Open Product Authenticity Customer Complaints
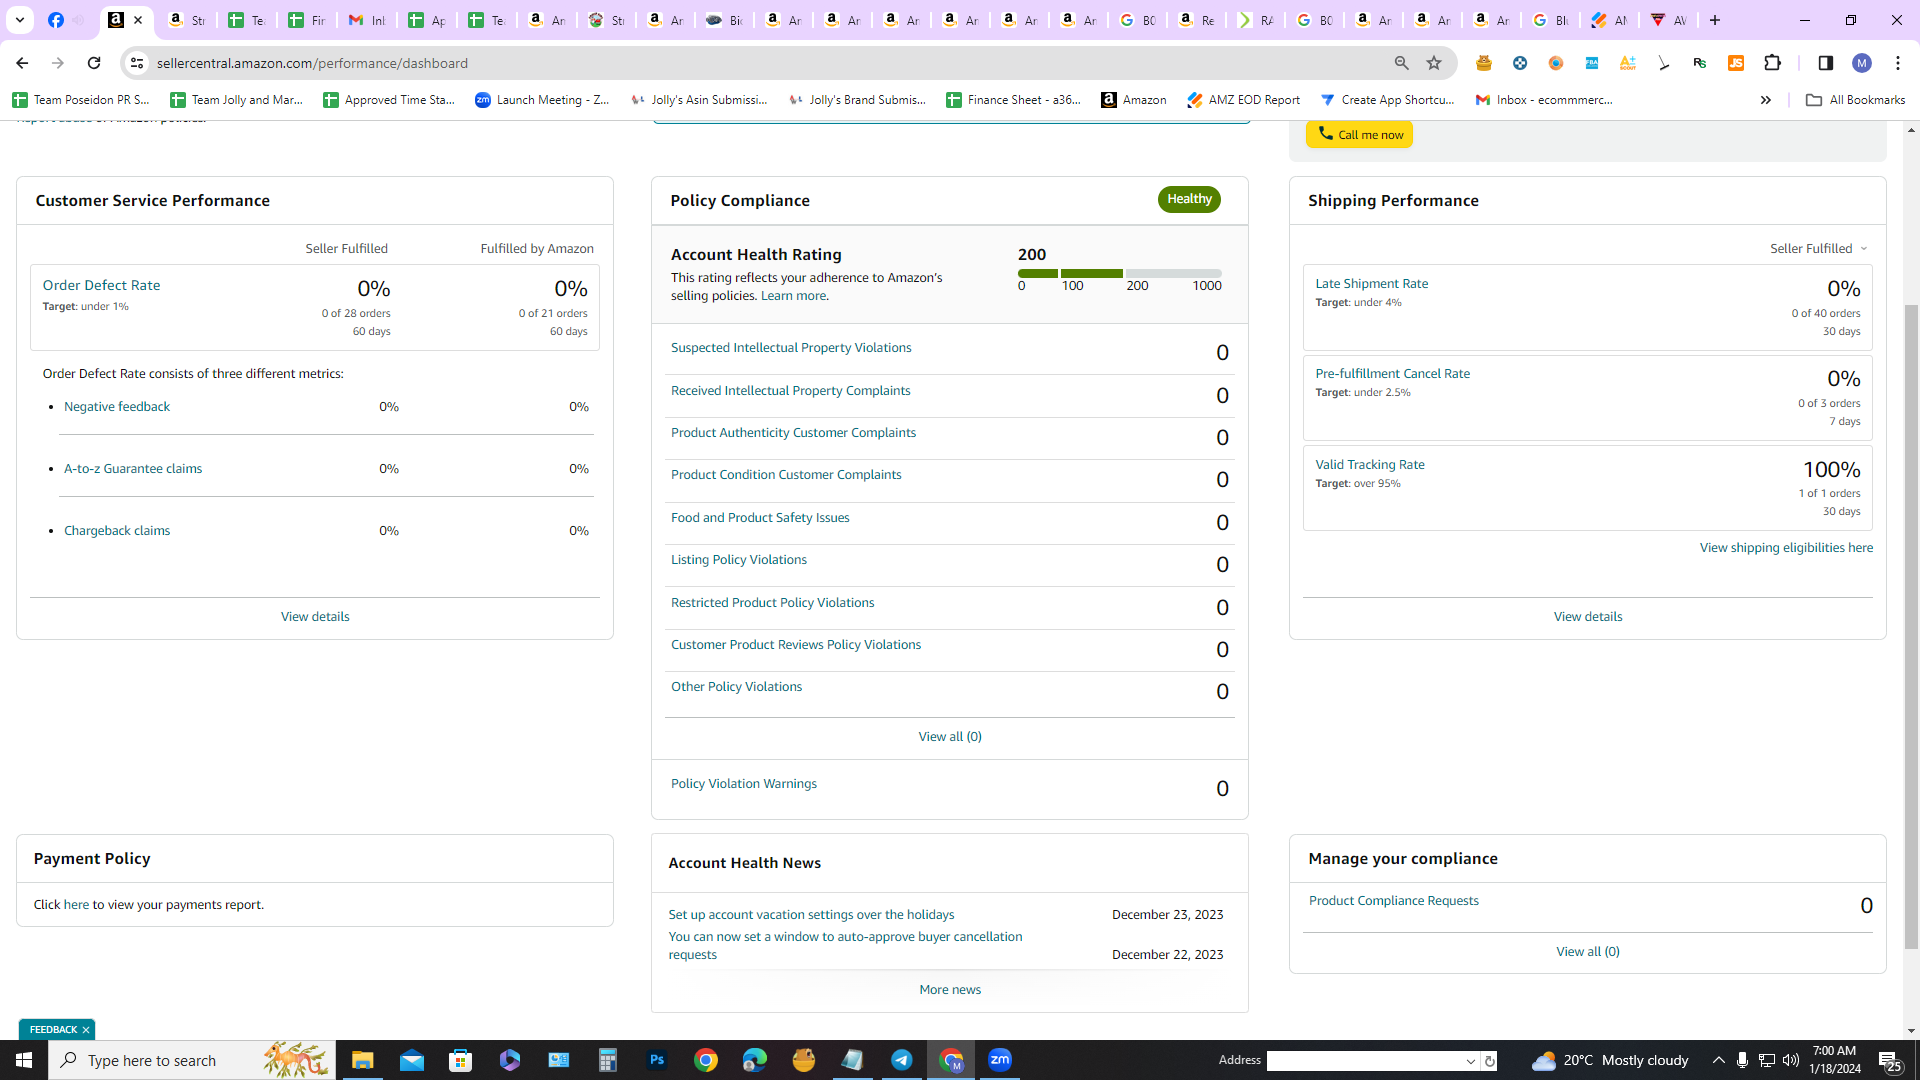 pyautogui.click(x=793, y=432)
